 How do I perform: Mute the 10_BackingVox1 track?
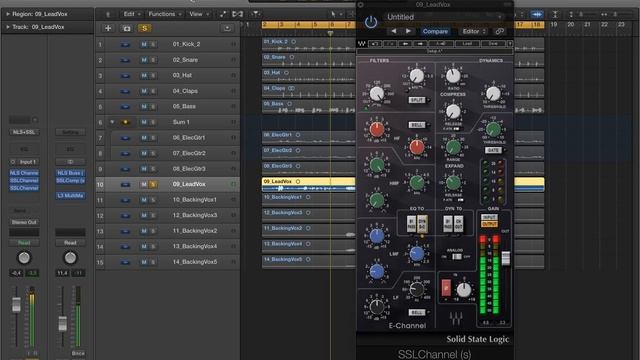tap(144, 200)
